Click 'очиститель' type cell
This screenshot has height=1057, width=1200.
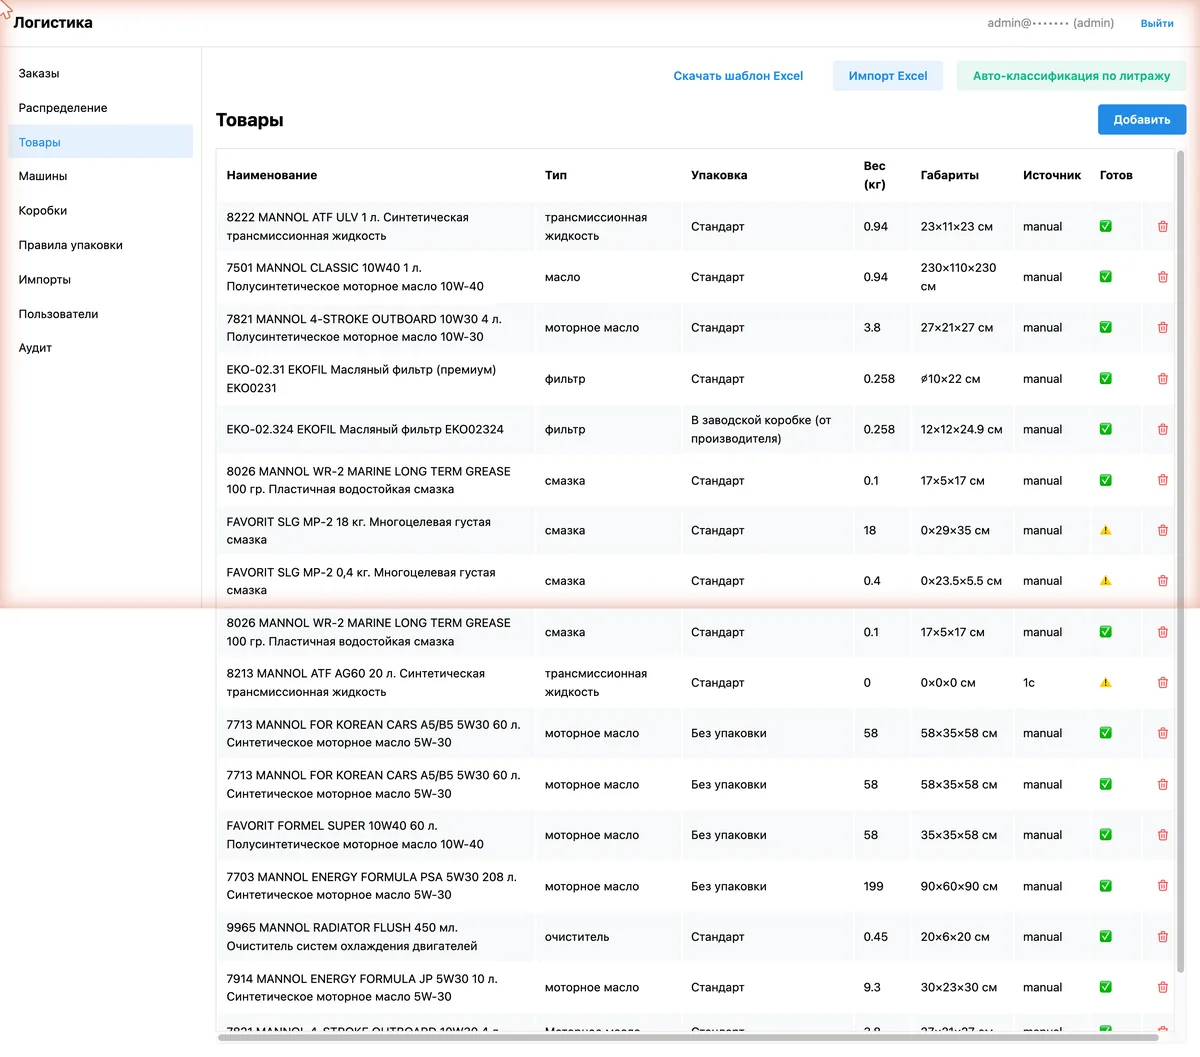pos(577,937)
